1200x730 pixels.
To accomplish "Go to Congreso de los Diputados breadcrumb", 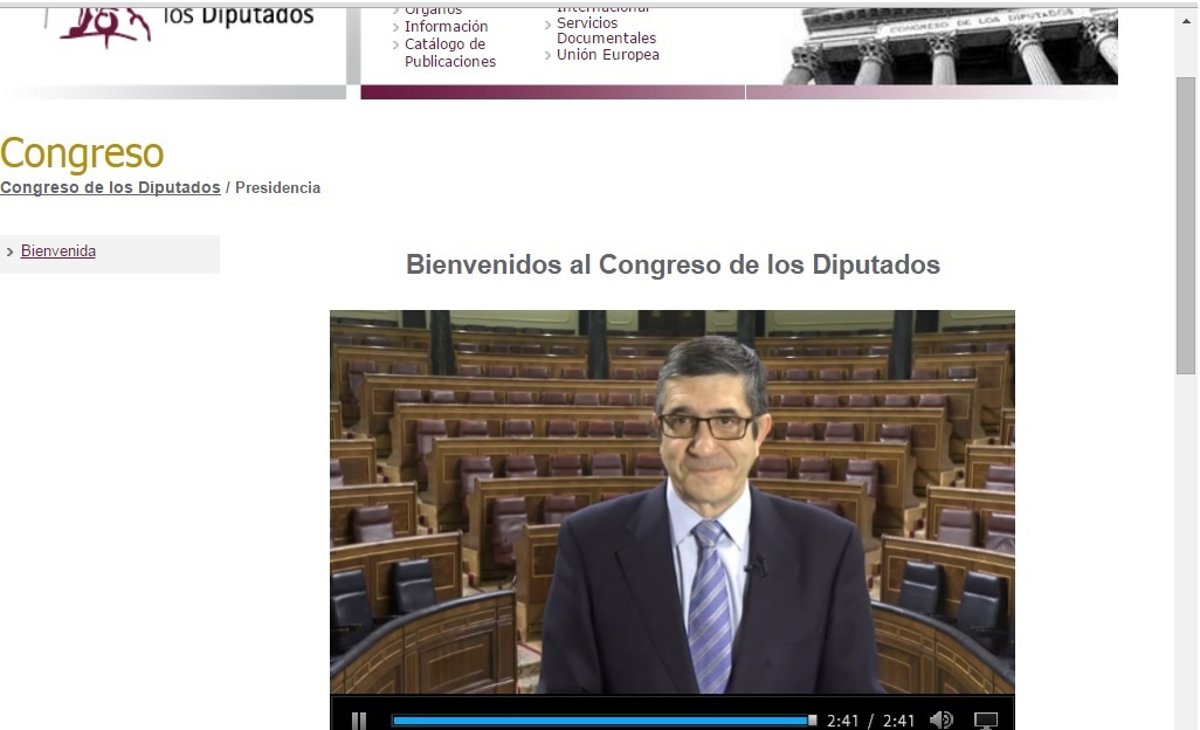I will click(x=110, y=187).
